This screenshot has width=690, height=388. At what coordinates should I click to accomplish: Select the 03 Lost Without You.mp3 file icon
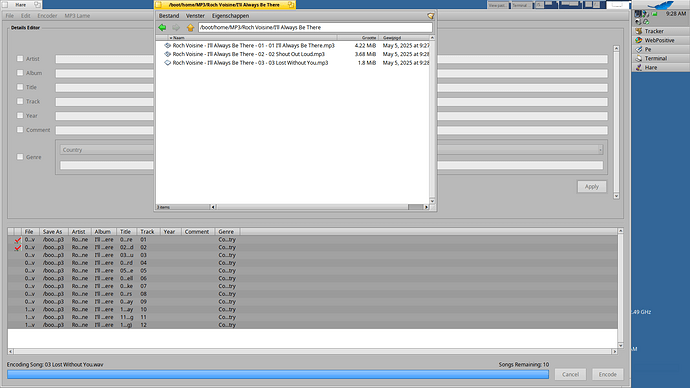tap(167, 63)
